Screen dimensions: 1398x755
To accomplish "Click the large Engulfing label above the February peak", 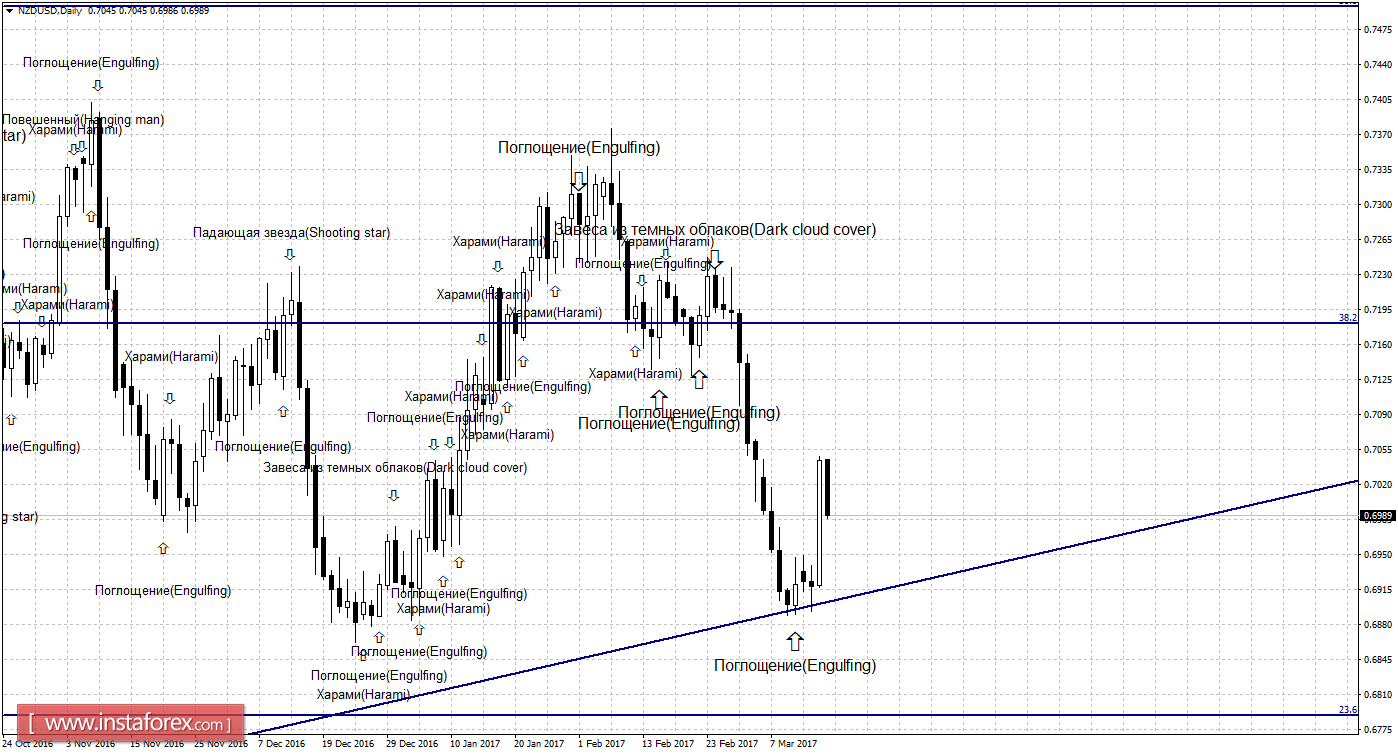I will (579, 147).
